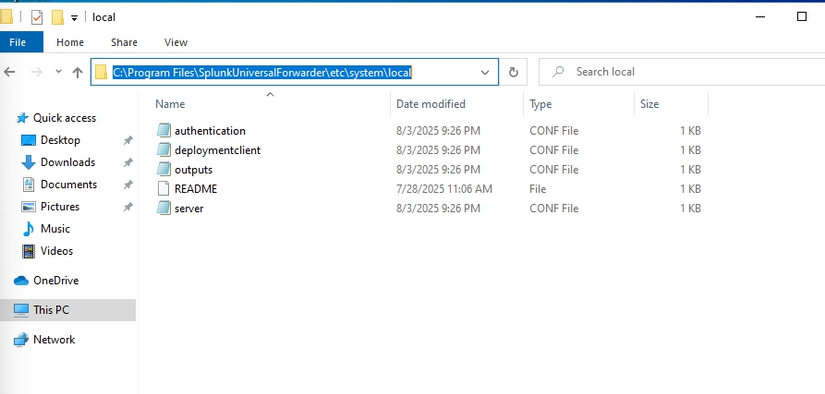Viewport: 825px width, 394px height.
Task: Click the outputs file size 1 KB
Action: coord(690,169)
